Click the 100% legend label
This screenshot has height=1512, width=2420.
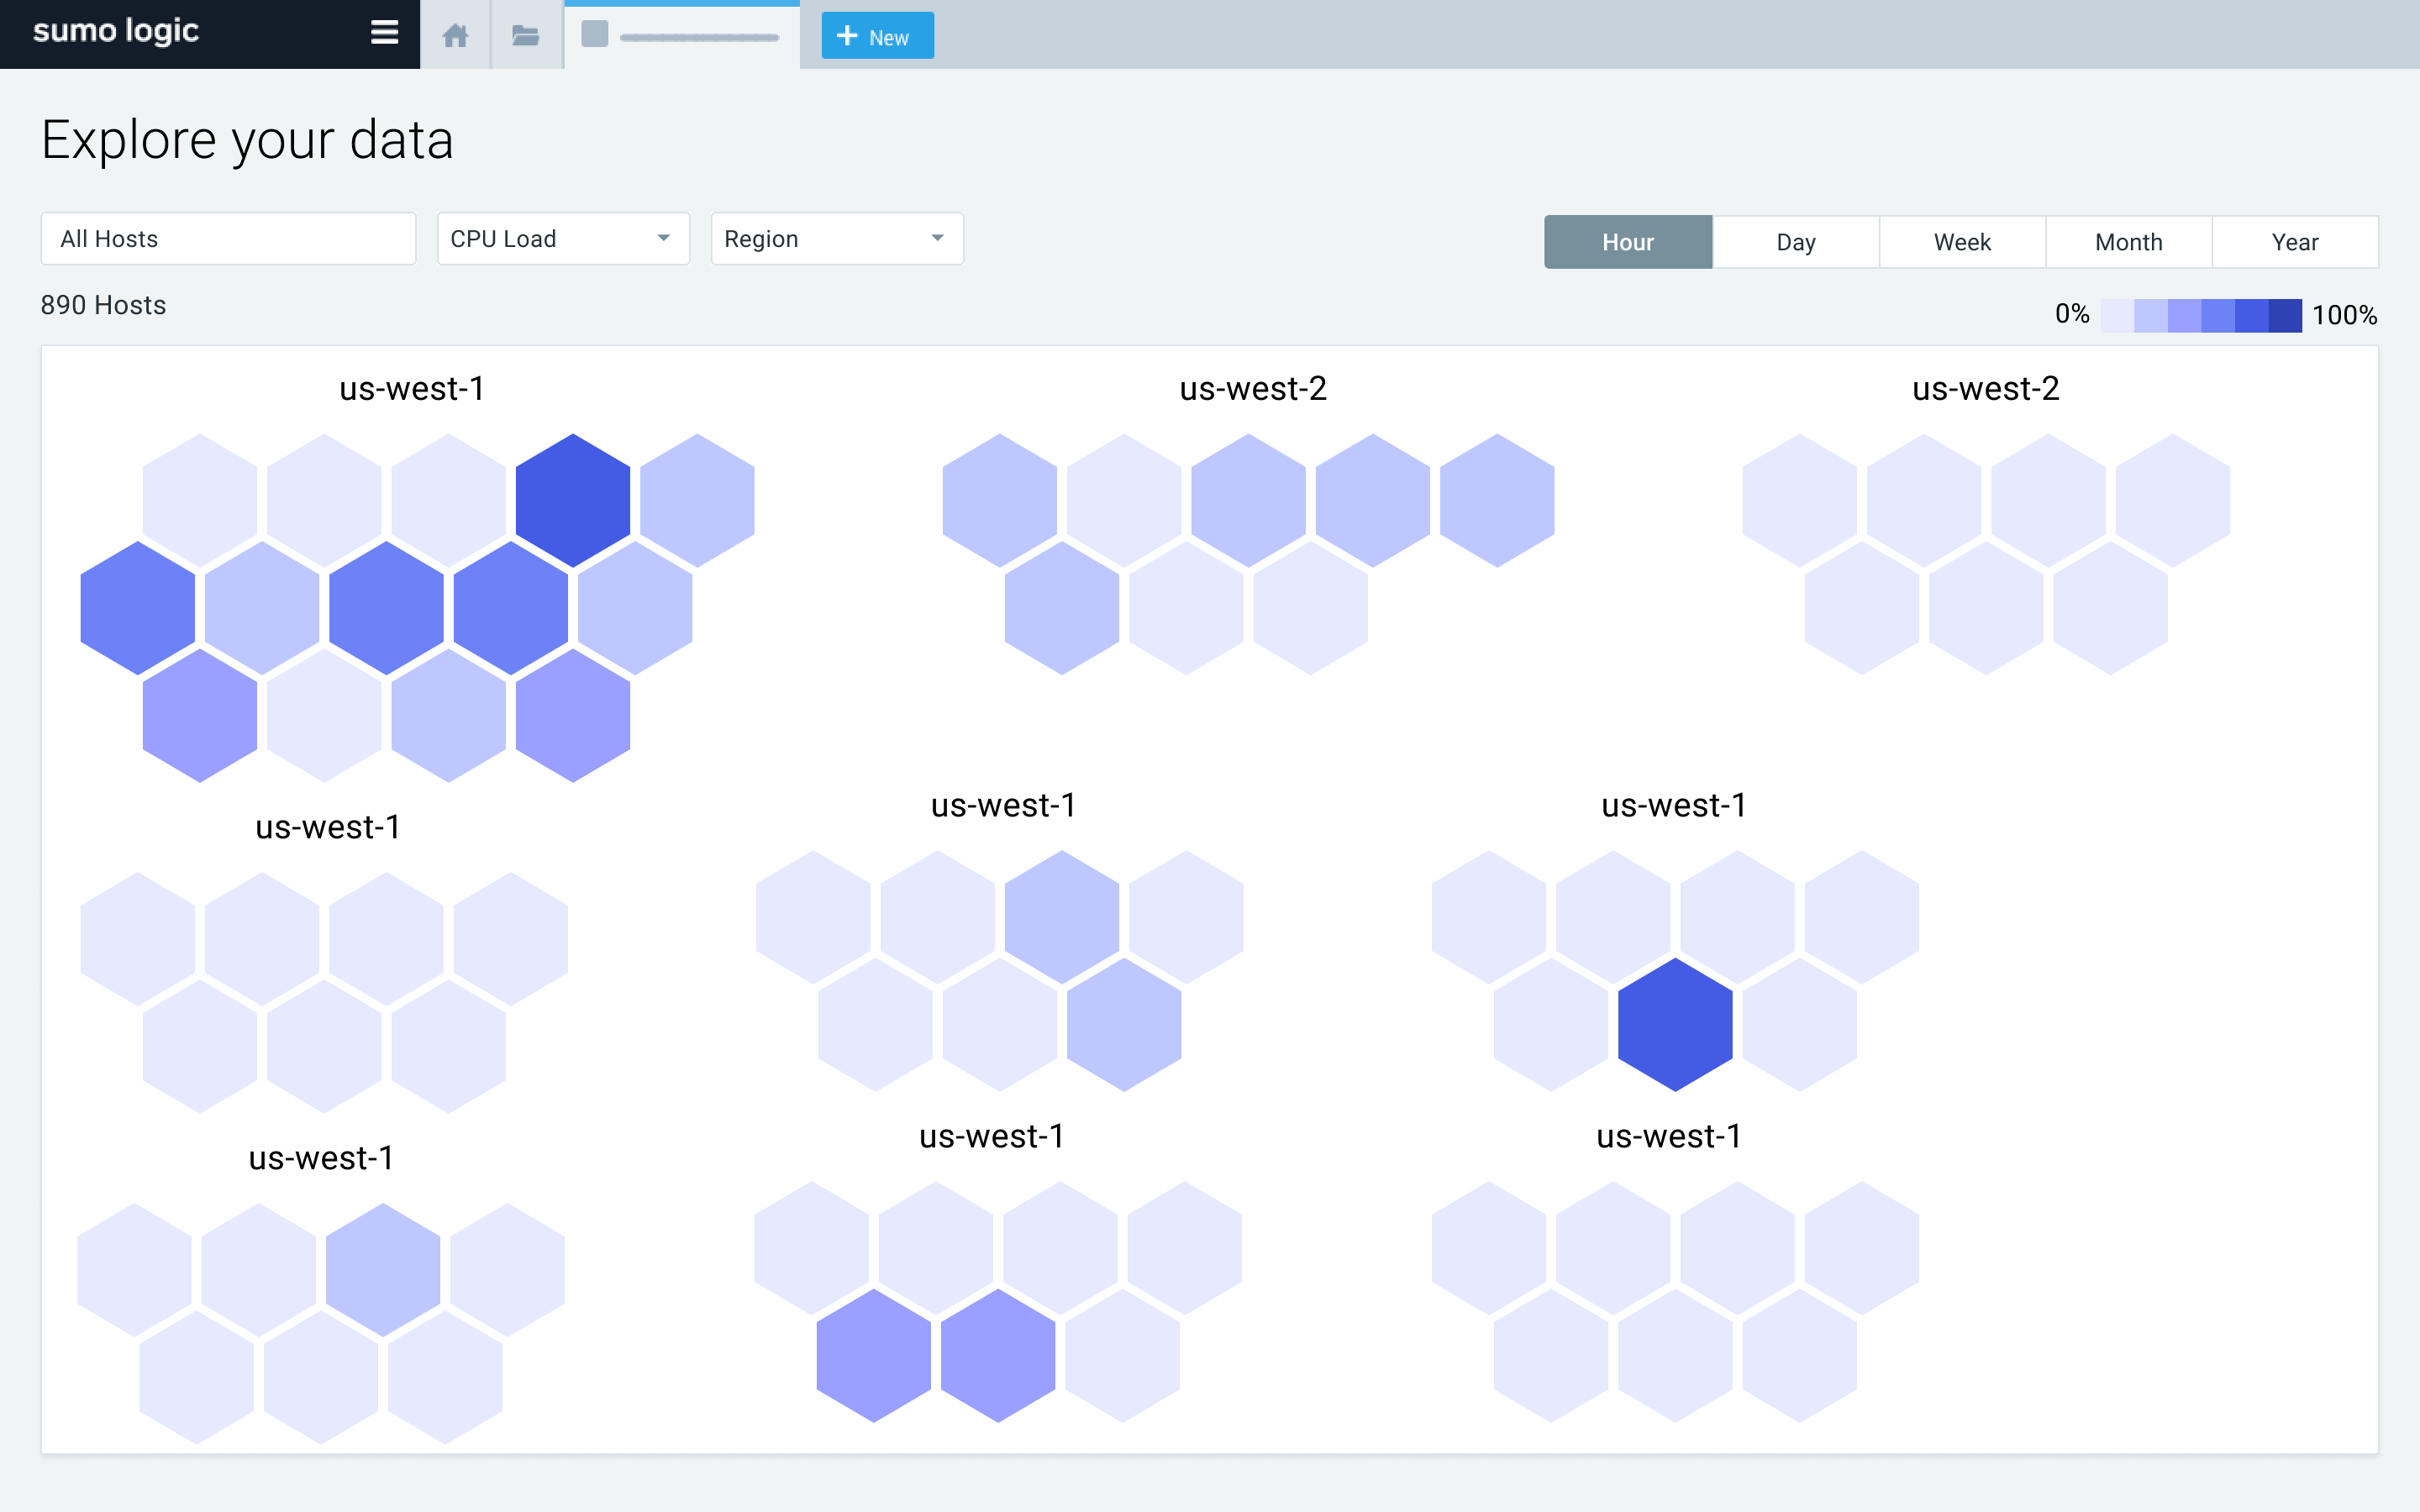(x=2344, y=315)
